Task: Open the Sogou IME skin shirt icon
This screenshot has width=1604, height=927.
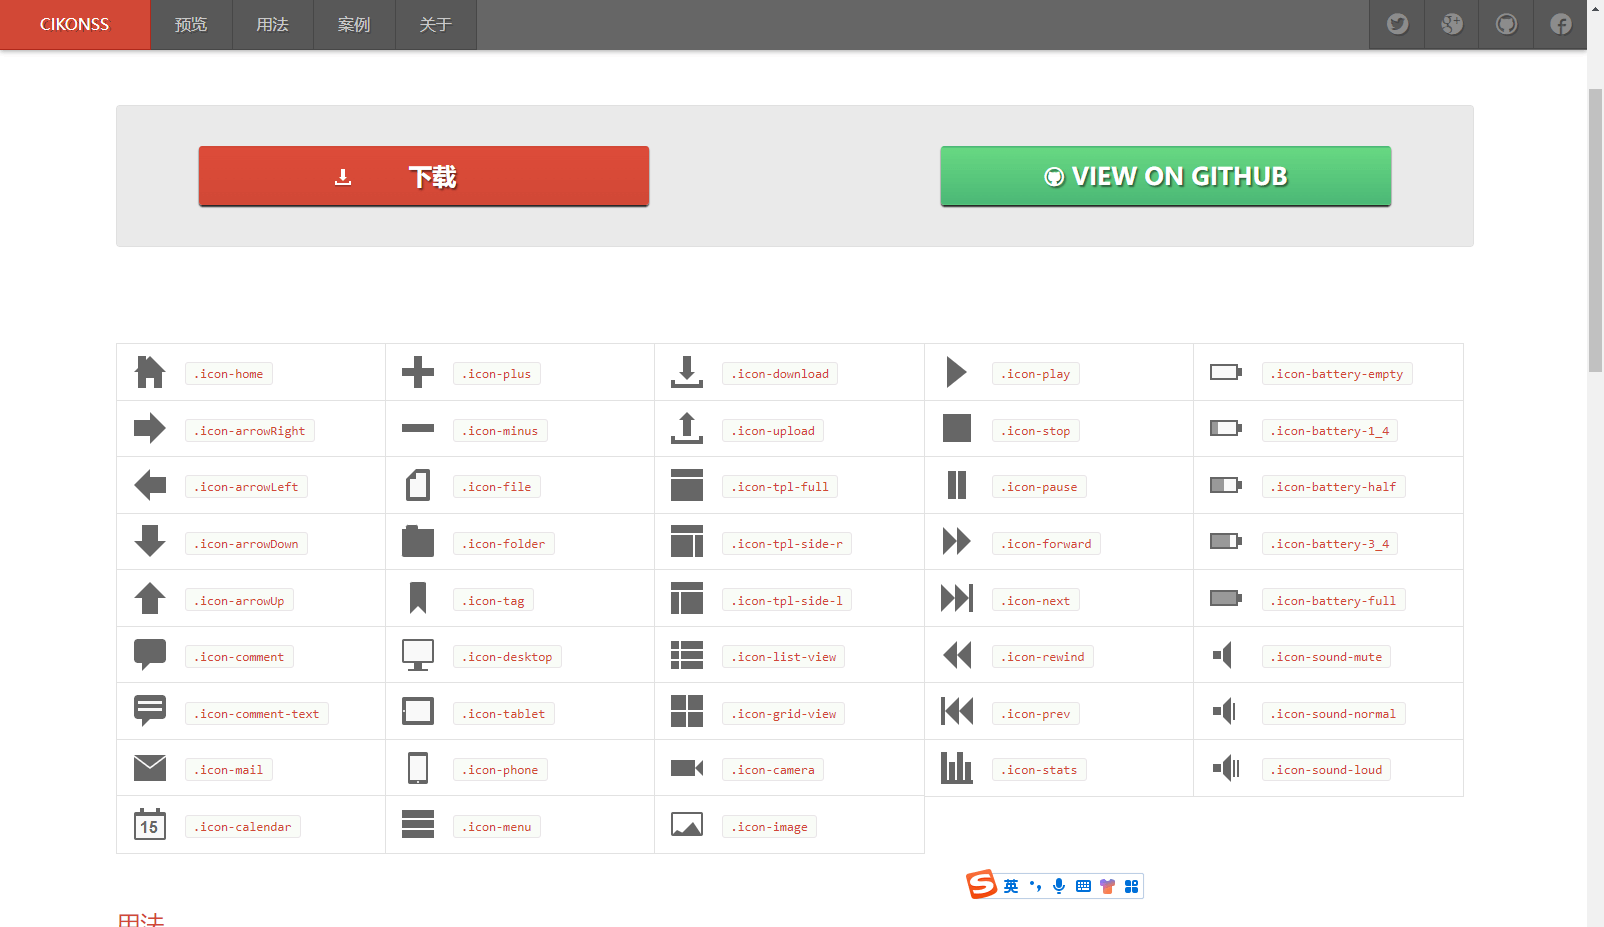Action: point(1107,886)
